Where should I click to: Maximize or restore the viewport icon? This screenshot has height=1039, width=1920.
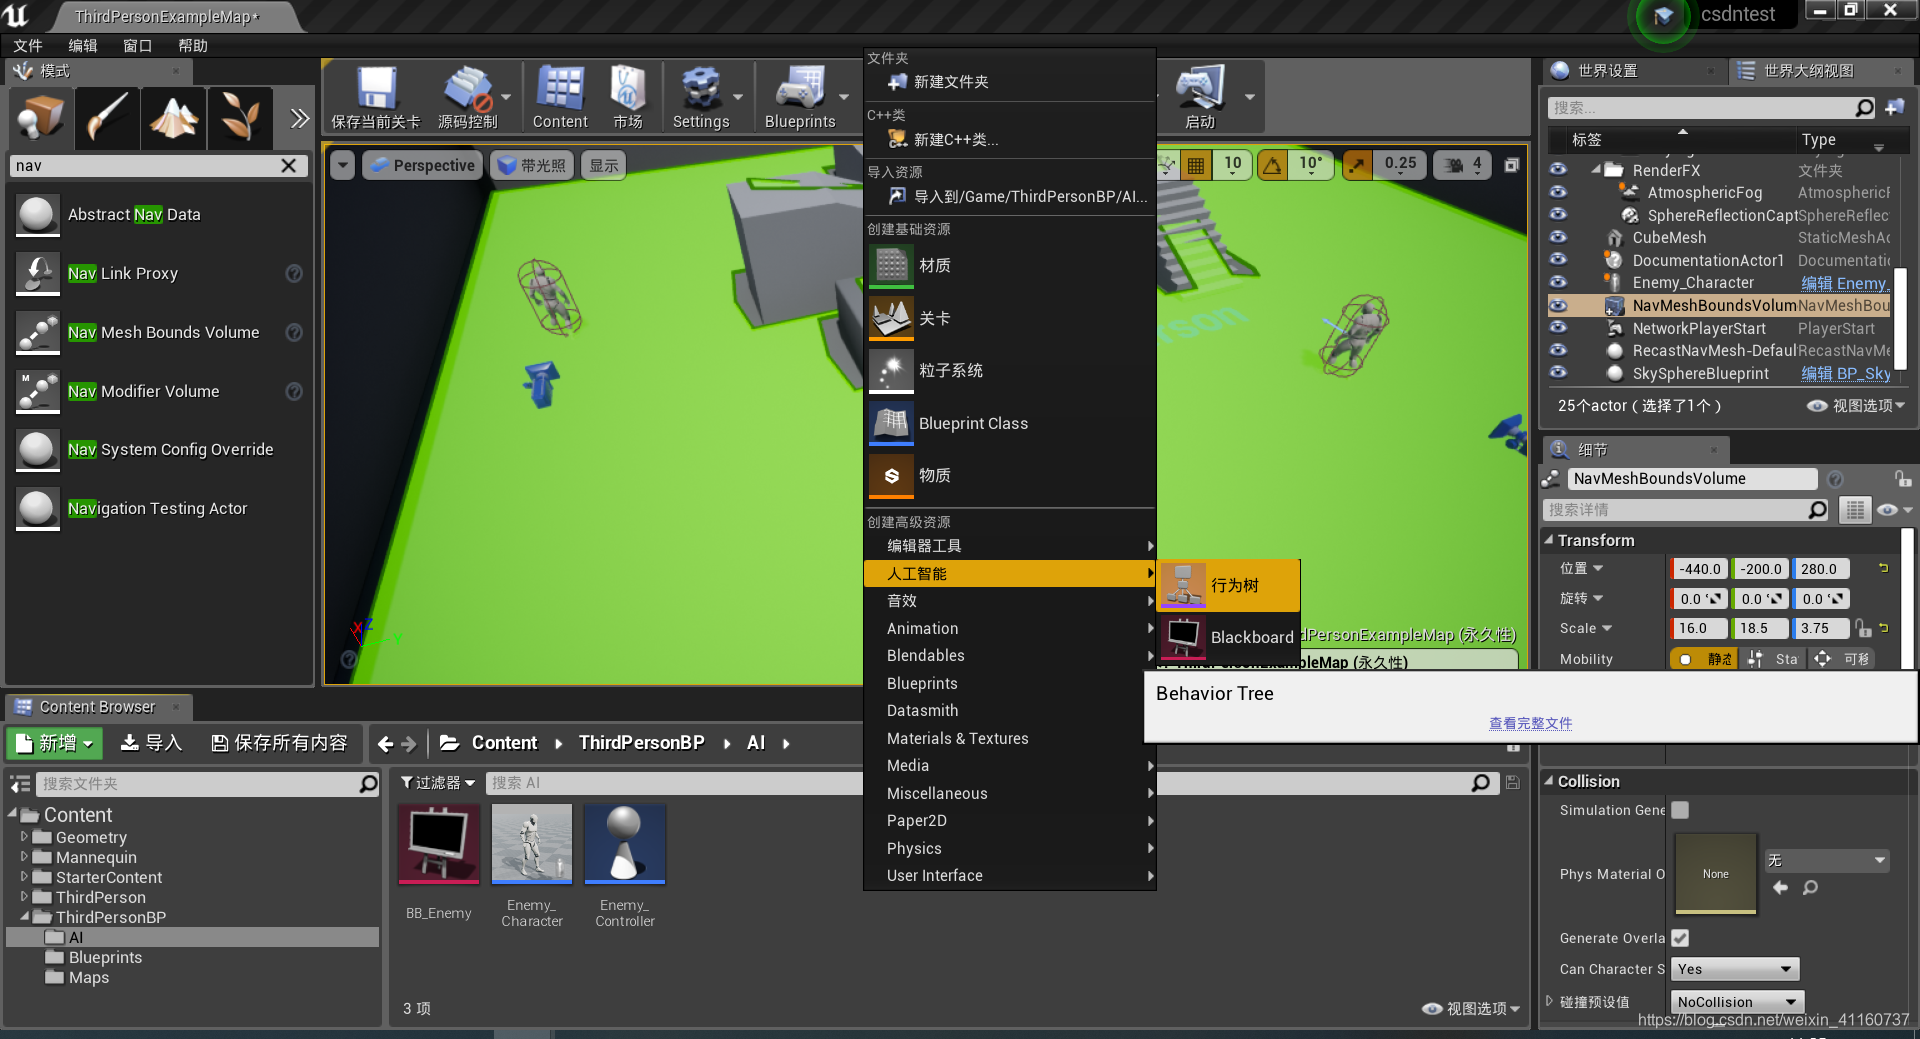click(1511, 165)
